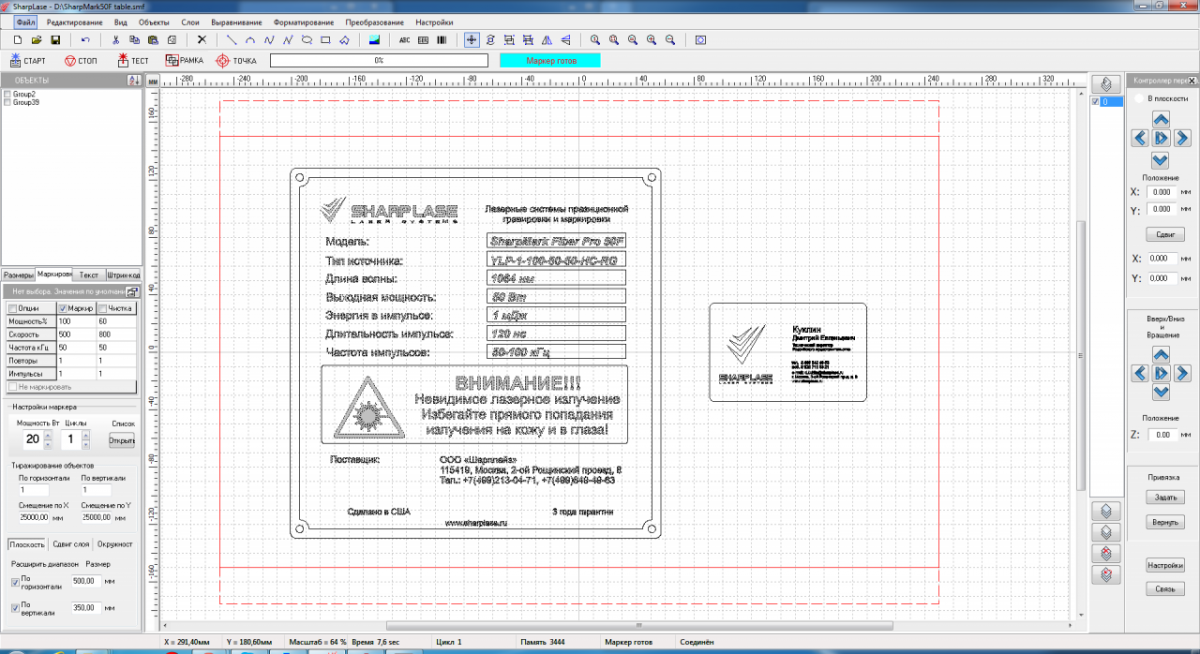The height and width of the screenshot is (654, 1200).
Task: Click the Открыть button
Action: [121, 440]
